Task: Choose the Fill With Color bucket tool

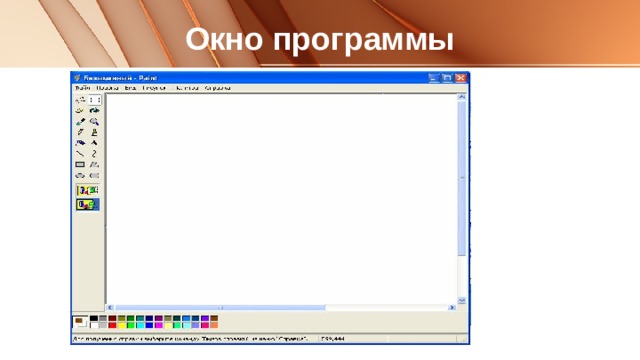Action: pos(95,111)
